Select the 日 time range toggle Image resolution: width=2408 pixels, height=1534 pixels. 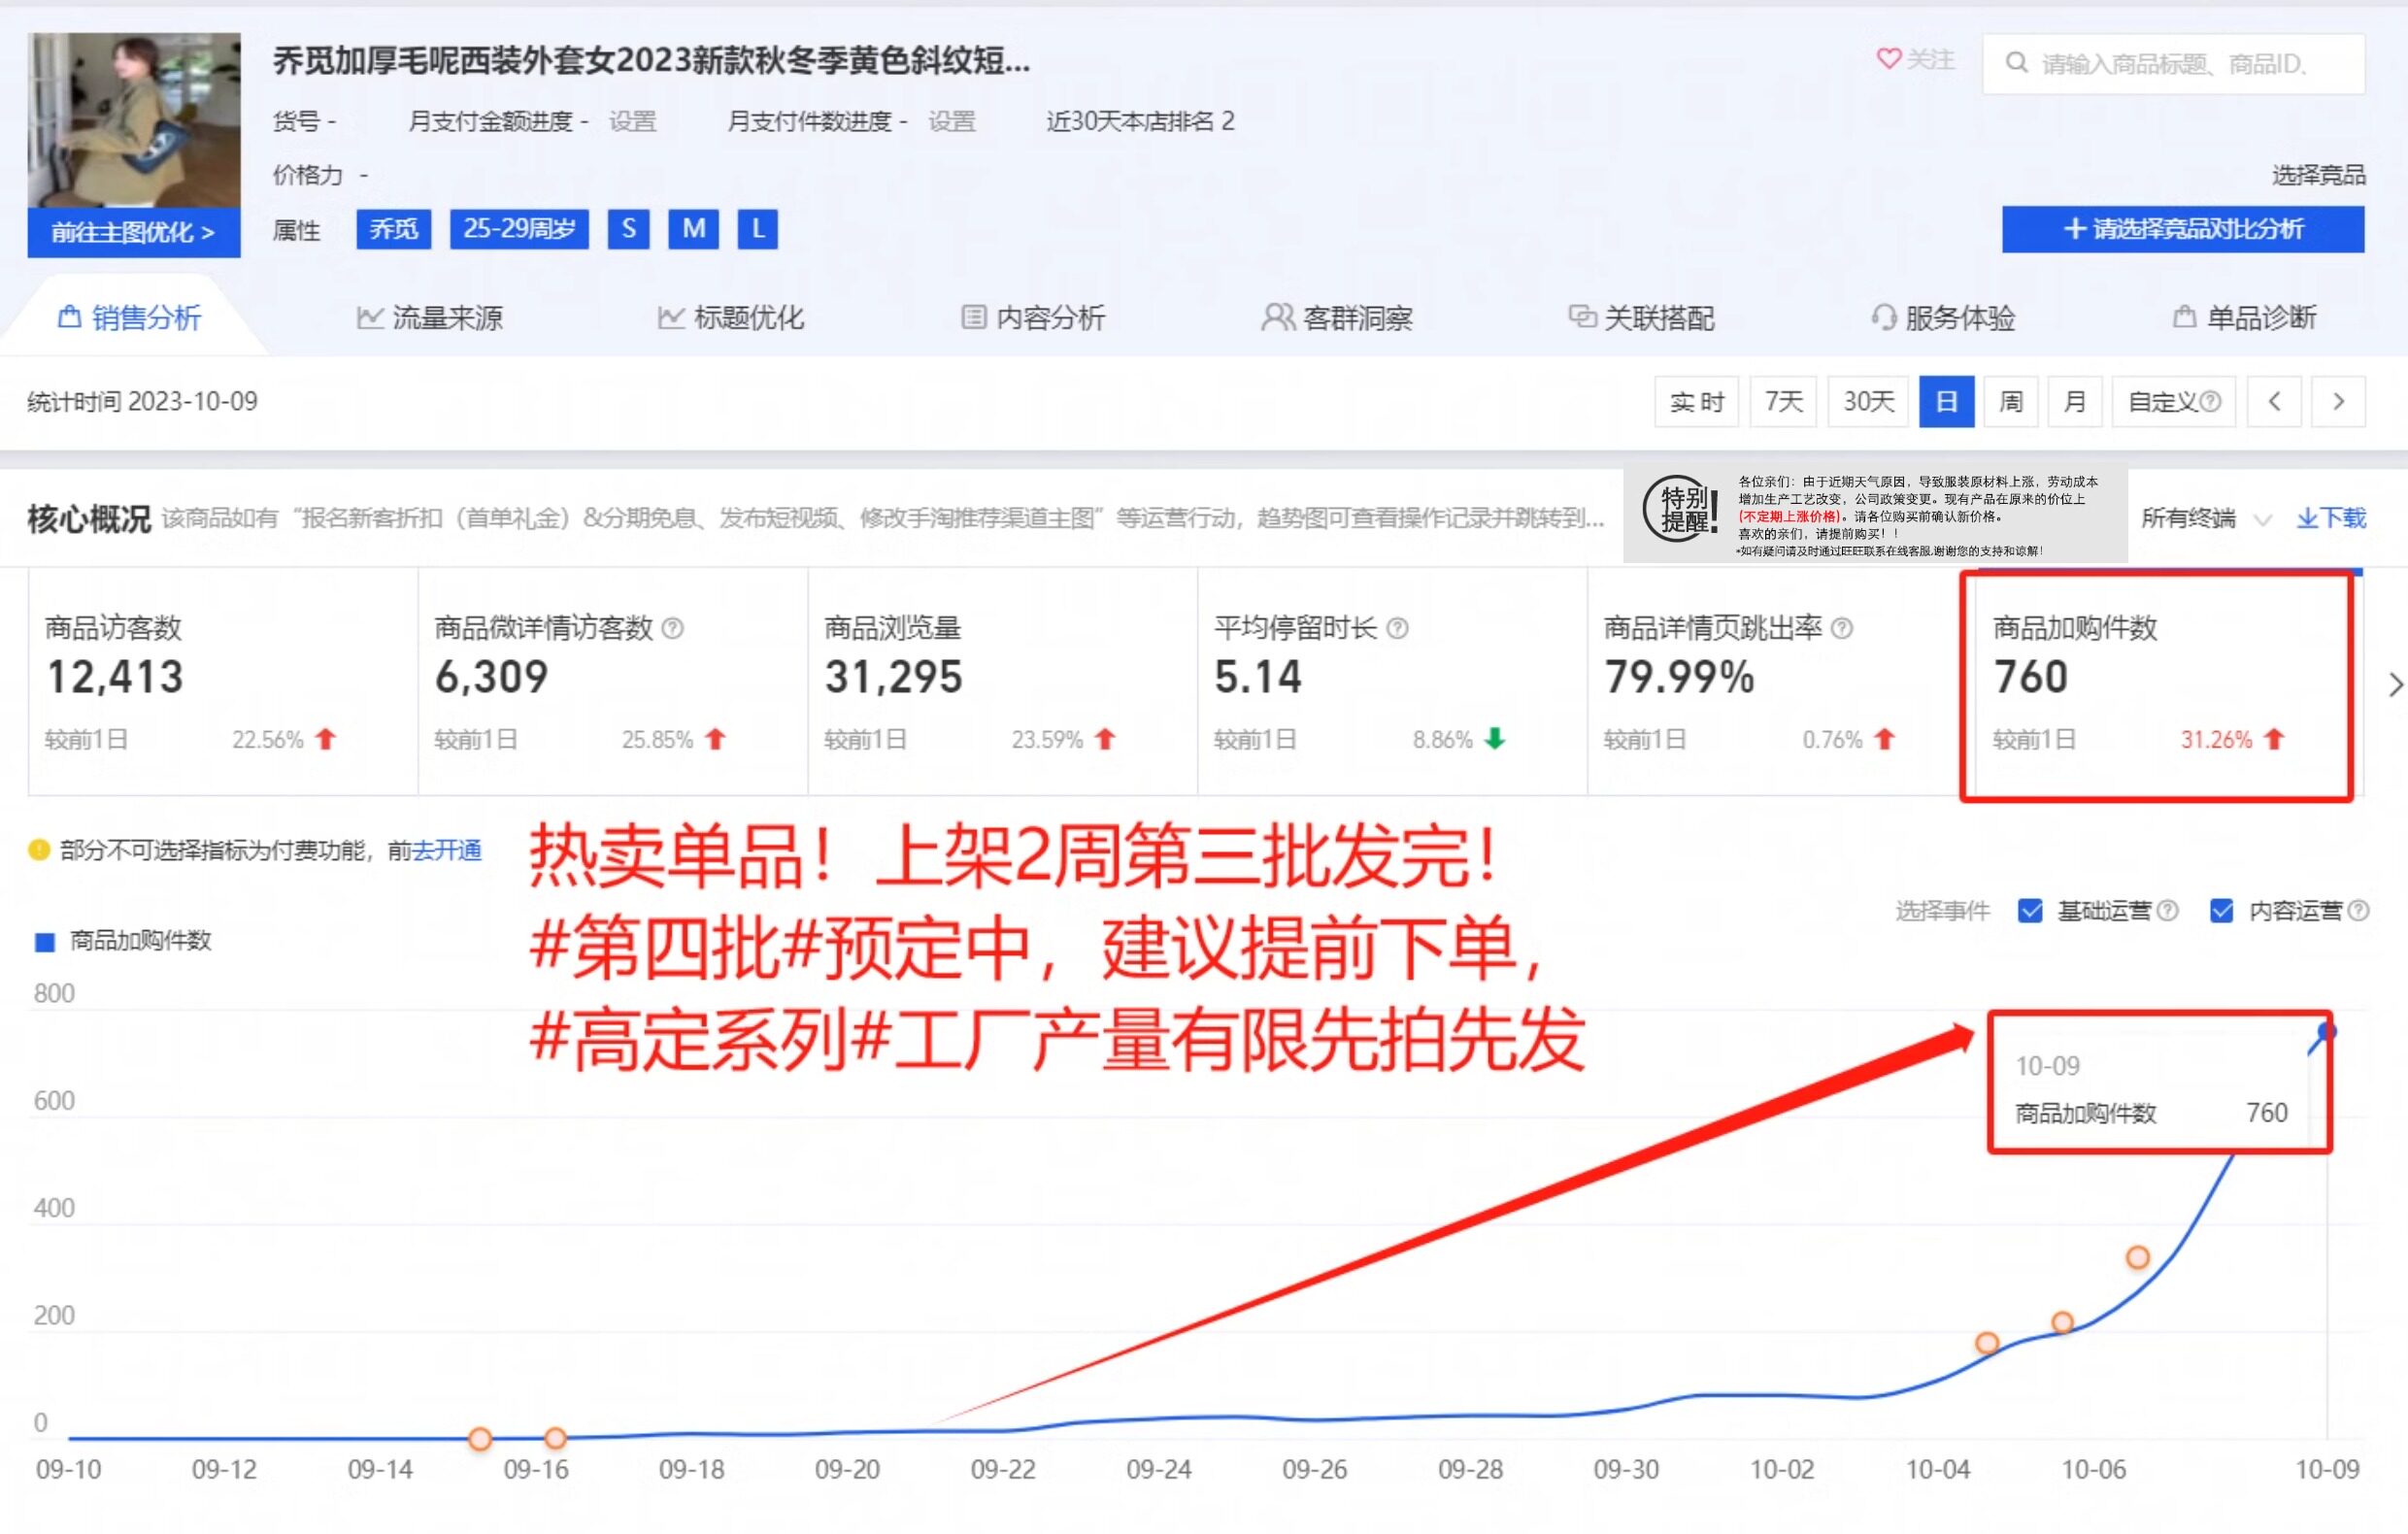(1946, 402)
